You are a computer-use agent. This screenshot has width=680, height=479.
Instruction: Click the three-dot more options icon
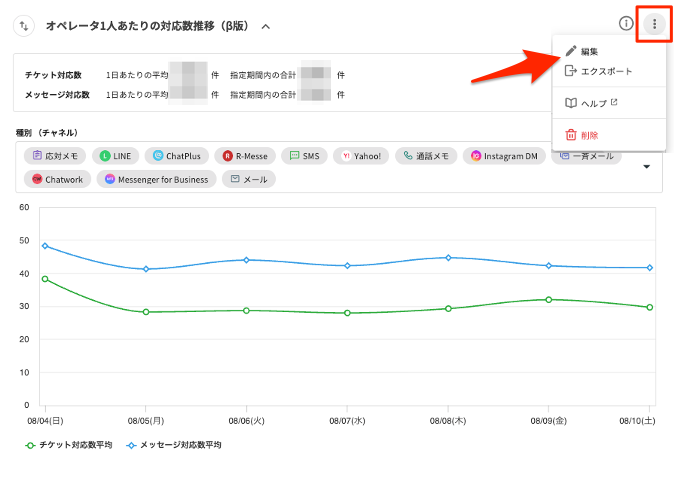pos(654,24)
